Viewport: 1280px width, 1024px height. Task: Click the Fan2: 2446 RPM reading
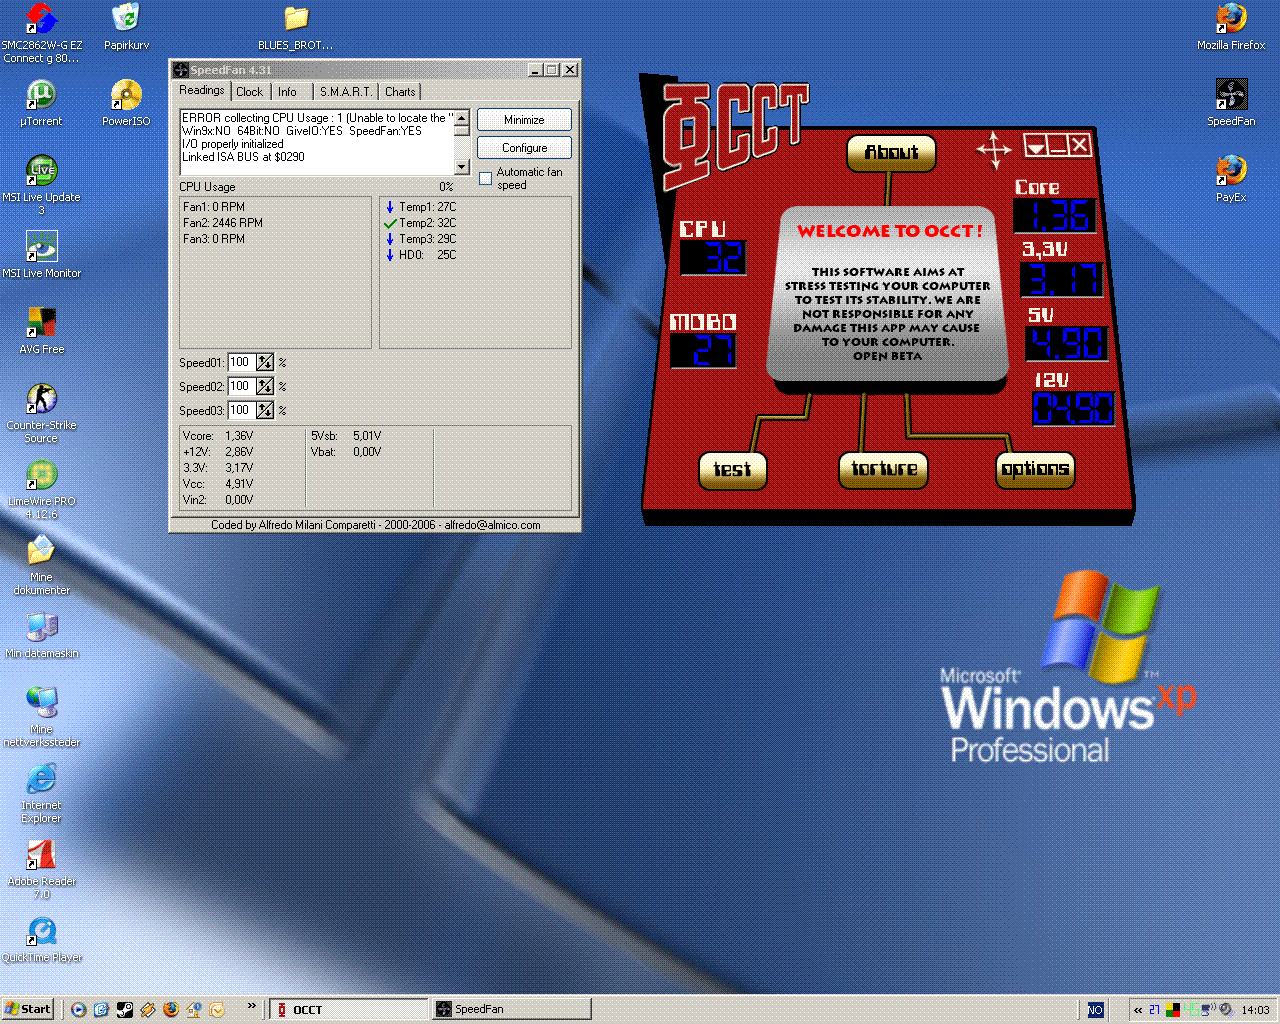(x=223, y=223)
